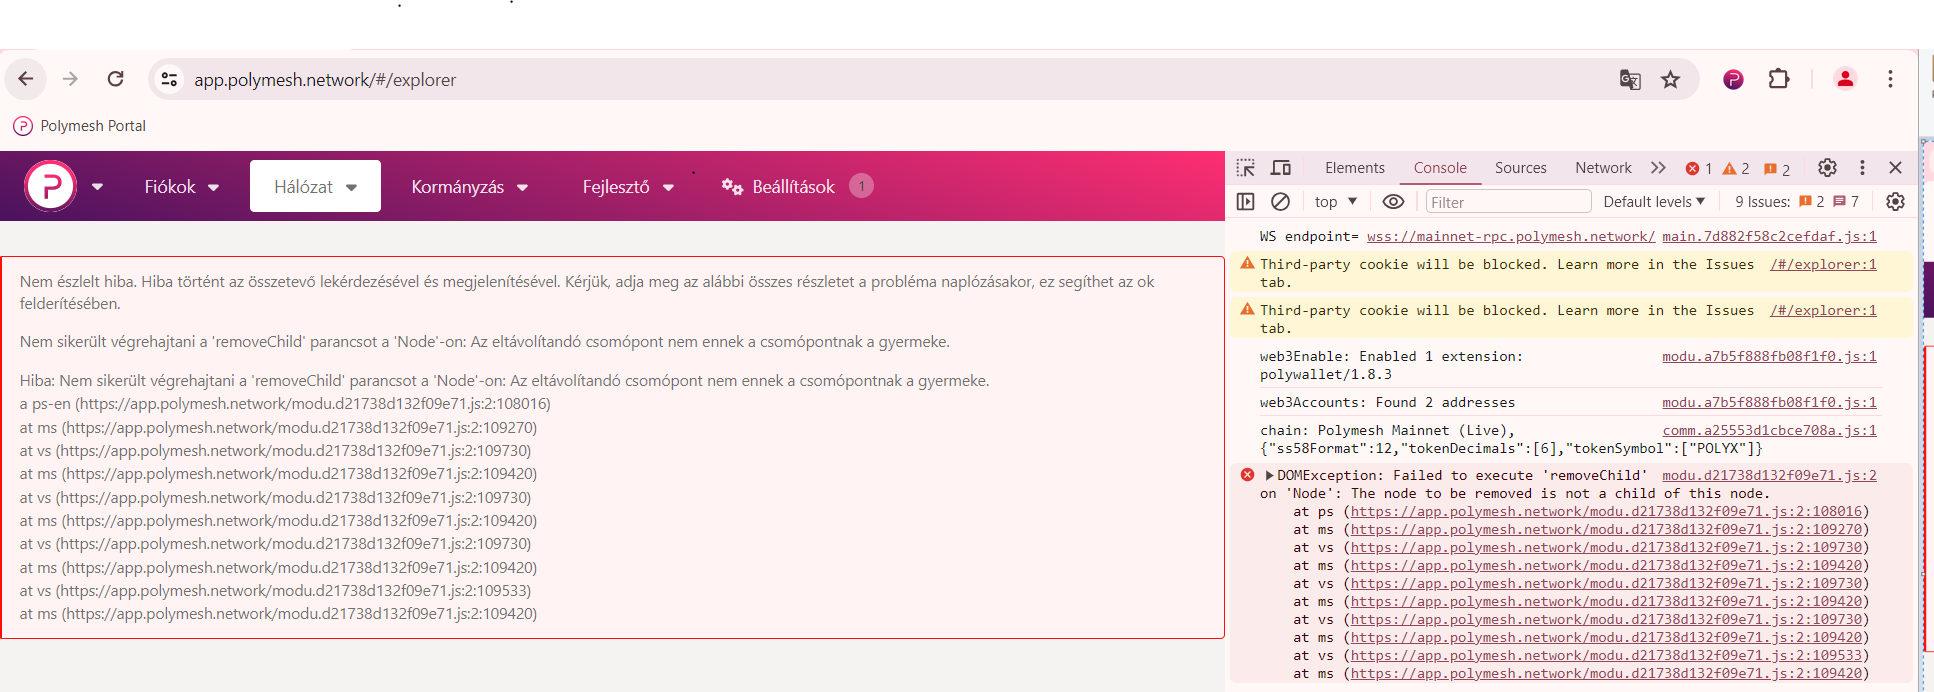View site information icon in address bar
Screen dimensions: 1934x692
[169, 79]
